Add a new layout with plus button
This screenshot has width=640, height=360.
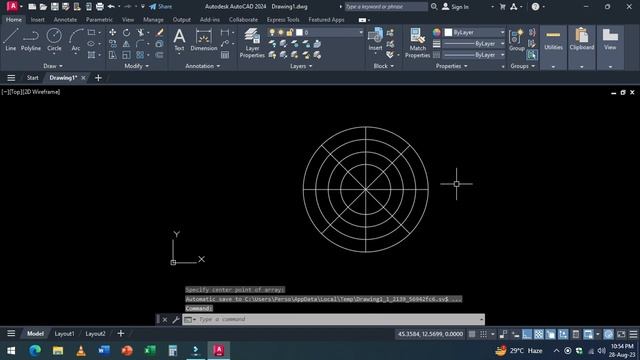coord(121,334)
